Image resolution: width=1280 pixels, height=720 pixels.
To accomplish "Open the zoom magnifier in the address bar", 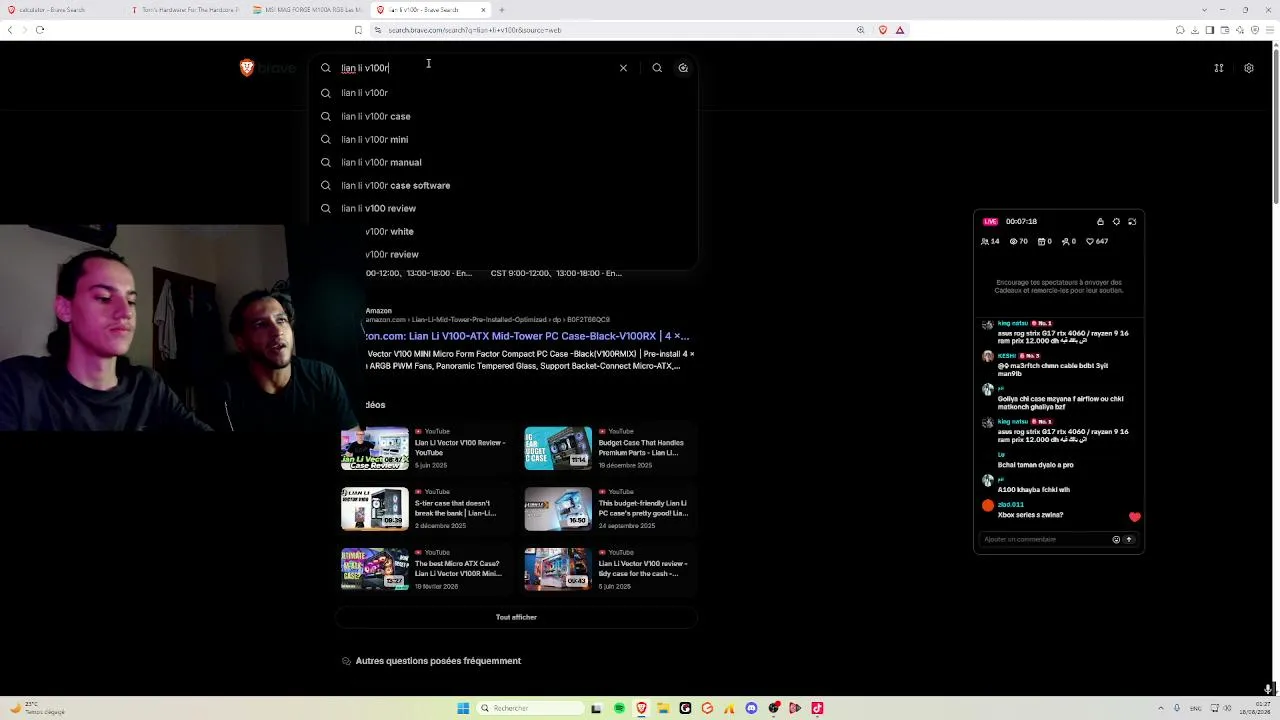I will (860, 30).
